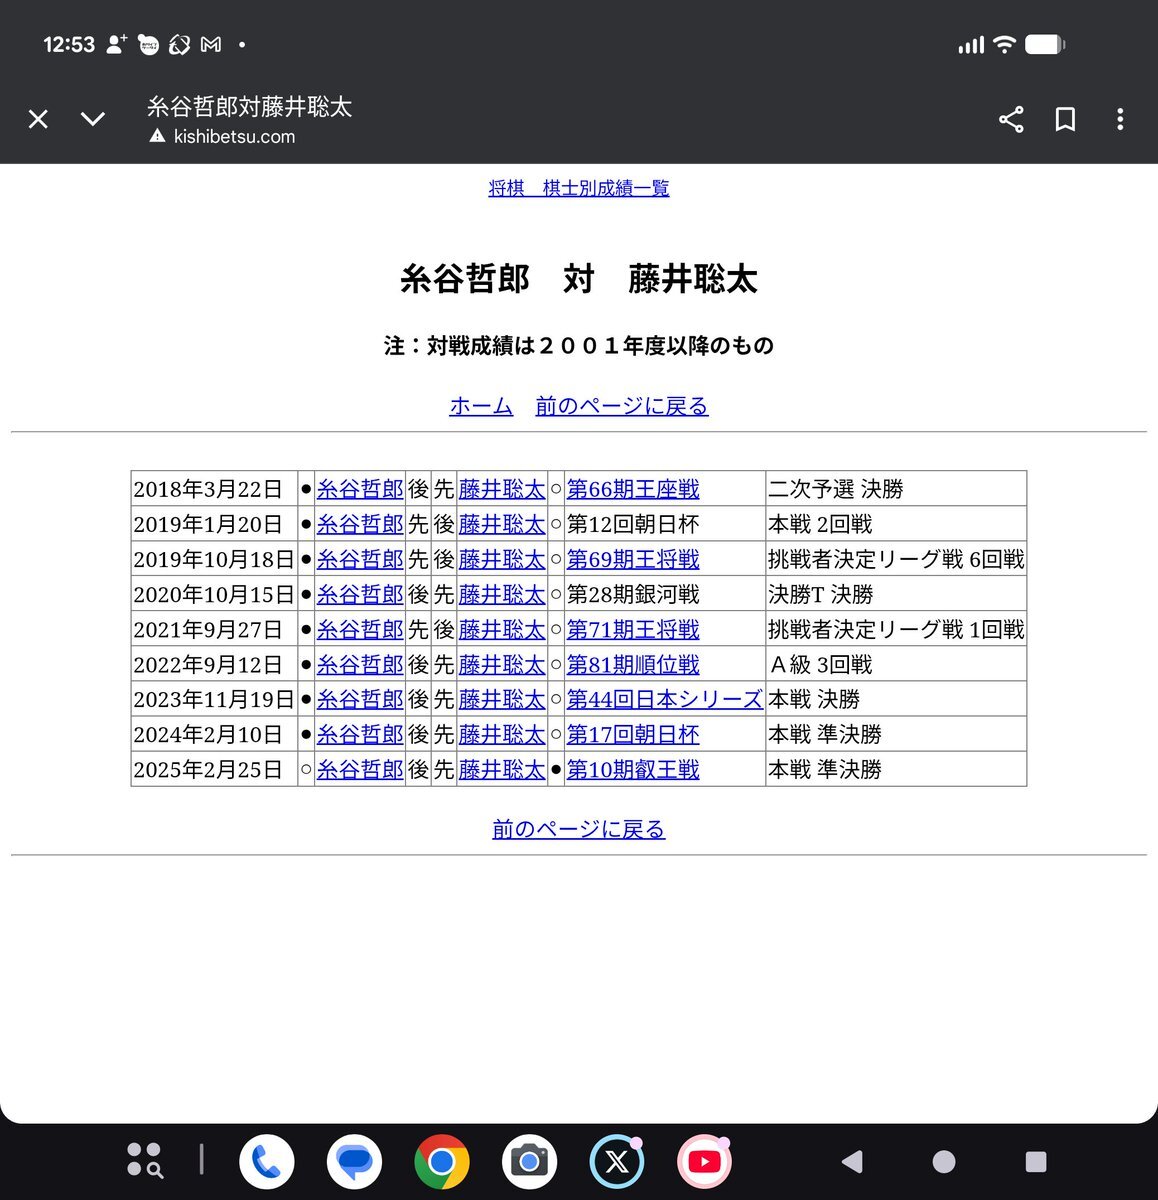Open Camera app in taskbar
This screenshot has height=1200, width=1158.
click(529, 1162)
